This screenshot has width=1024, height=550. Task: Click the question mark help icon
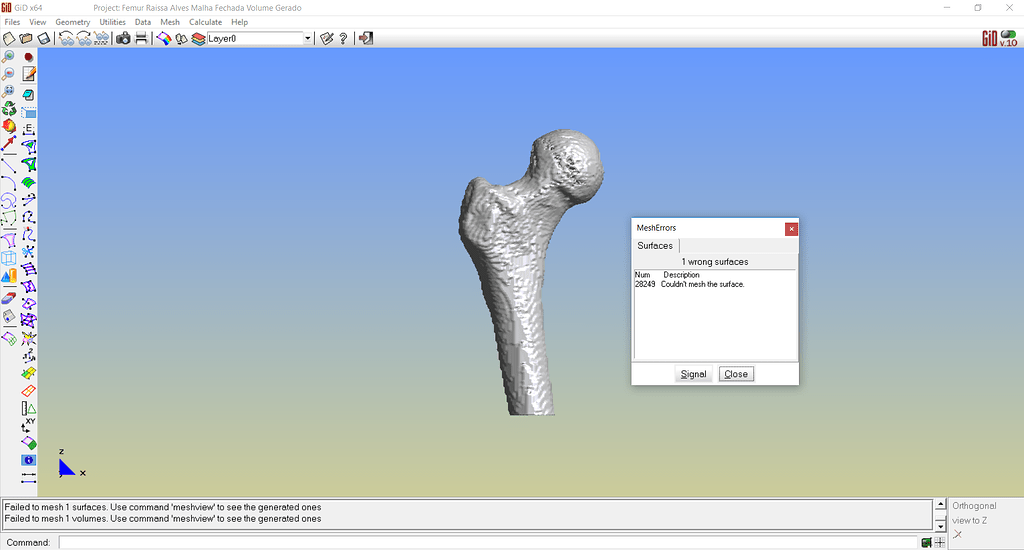point(343,38)
